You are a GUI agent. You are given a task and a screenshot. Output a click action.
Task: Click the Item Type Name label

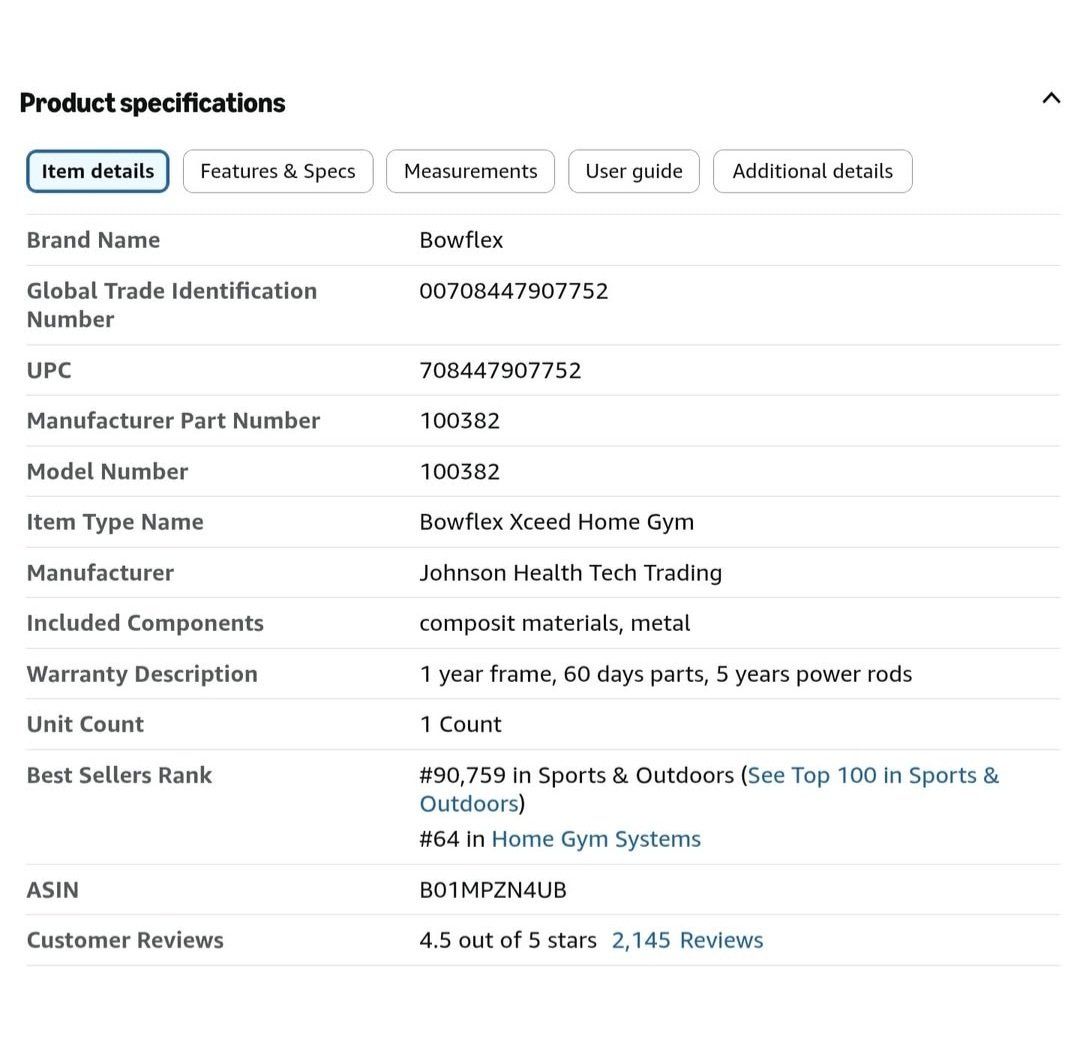tap(115, 522)
